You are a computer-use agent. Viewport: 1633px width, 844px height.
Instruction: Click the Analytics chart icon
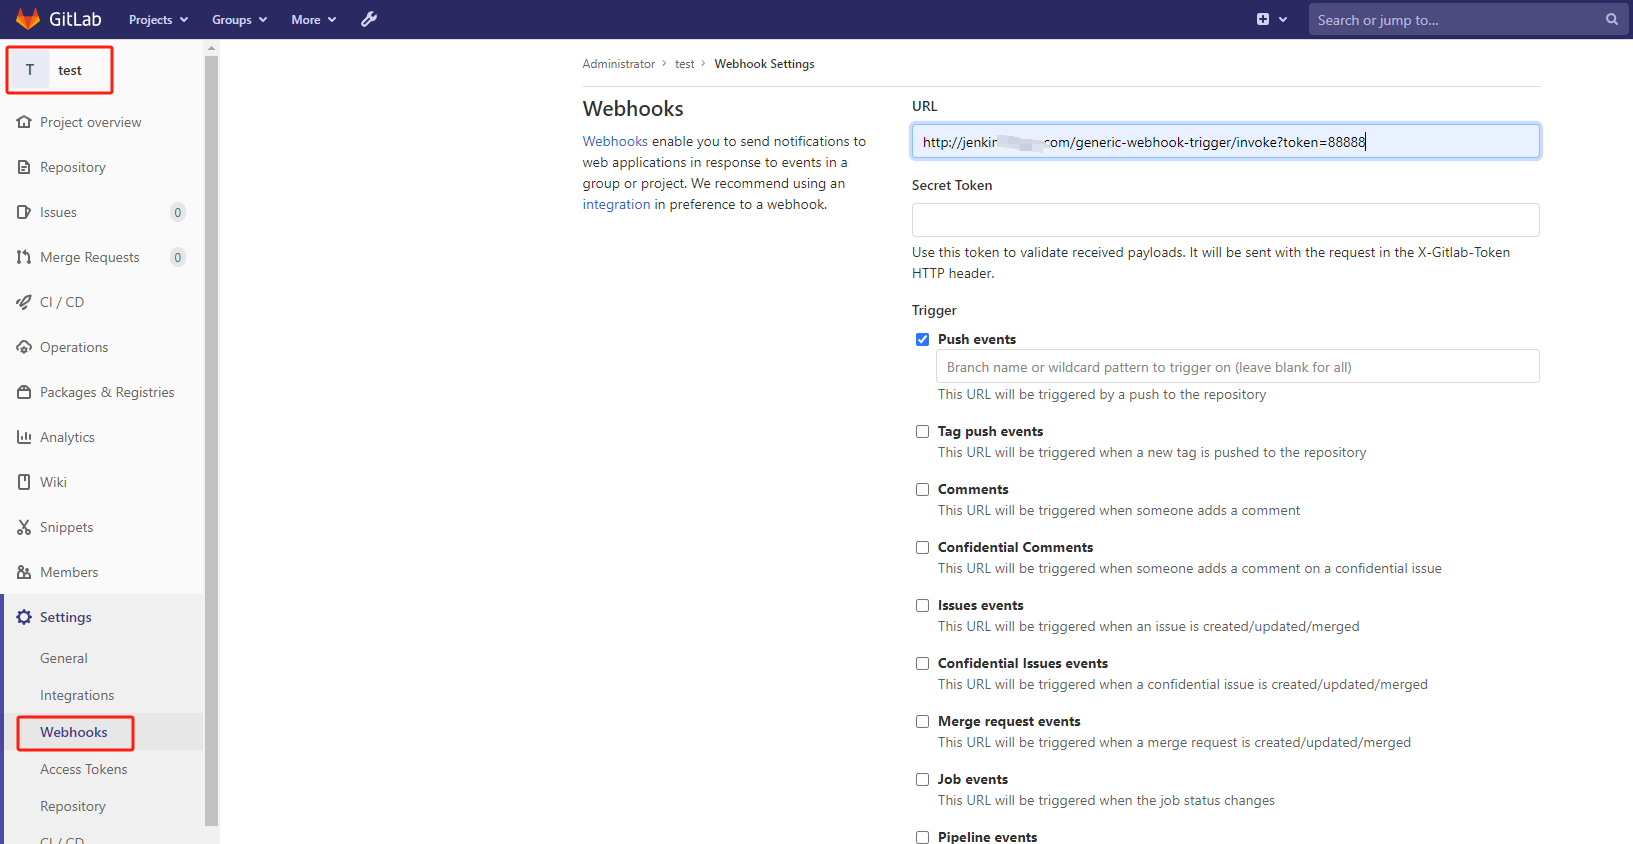(24, 437)
